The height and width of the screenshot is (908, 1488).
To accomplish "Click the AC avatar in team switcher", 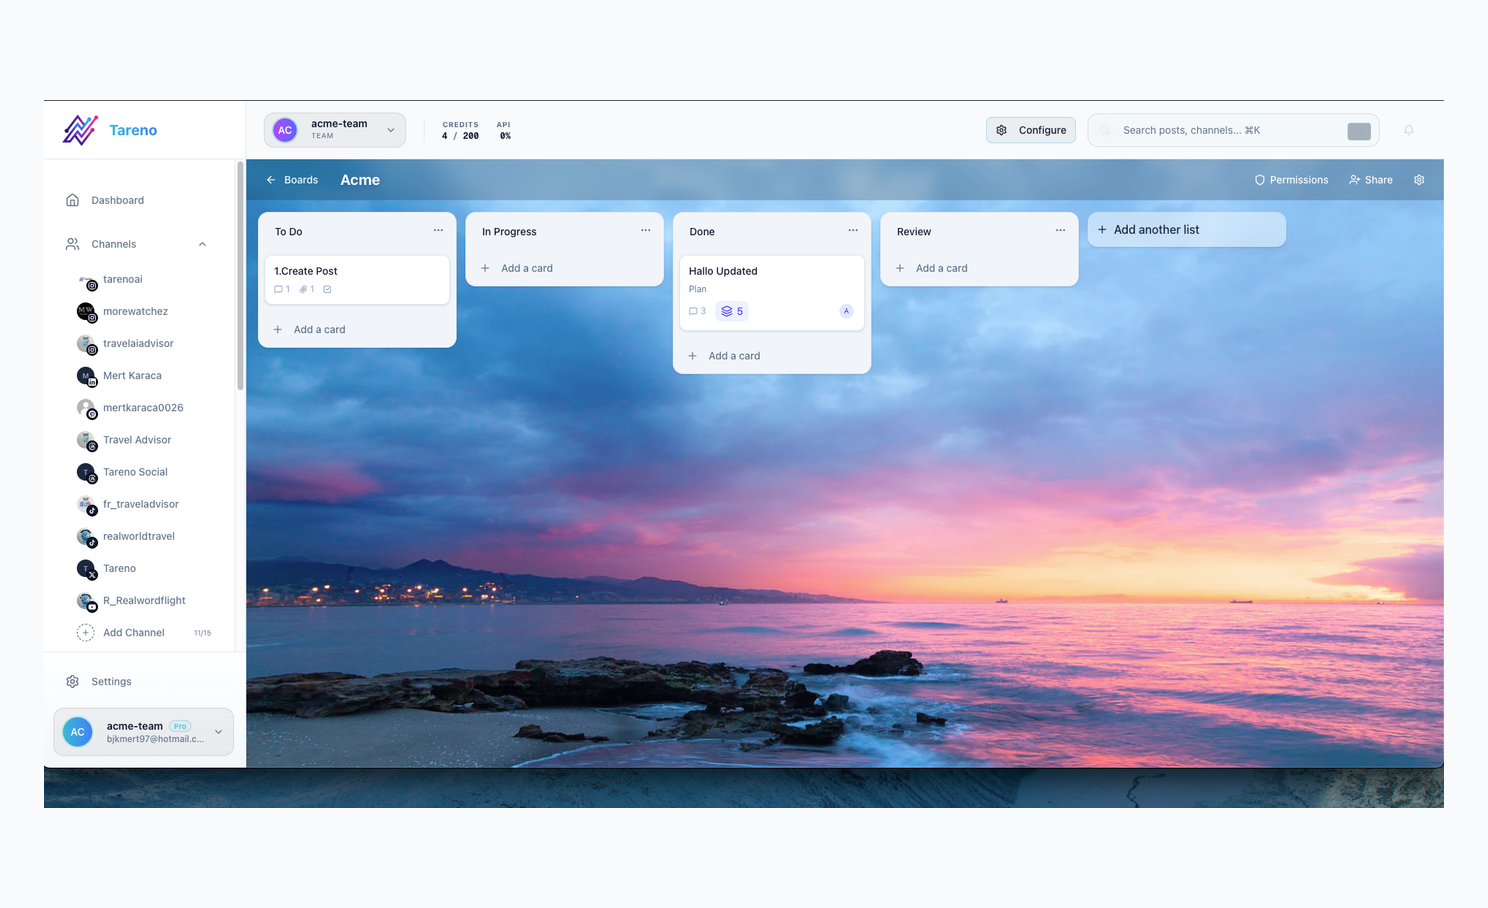I will click(x=285, y=130).
